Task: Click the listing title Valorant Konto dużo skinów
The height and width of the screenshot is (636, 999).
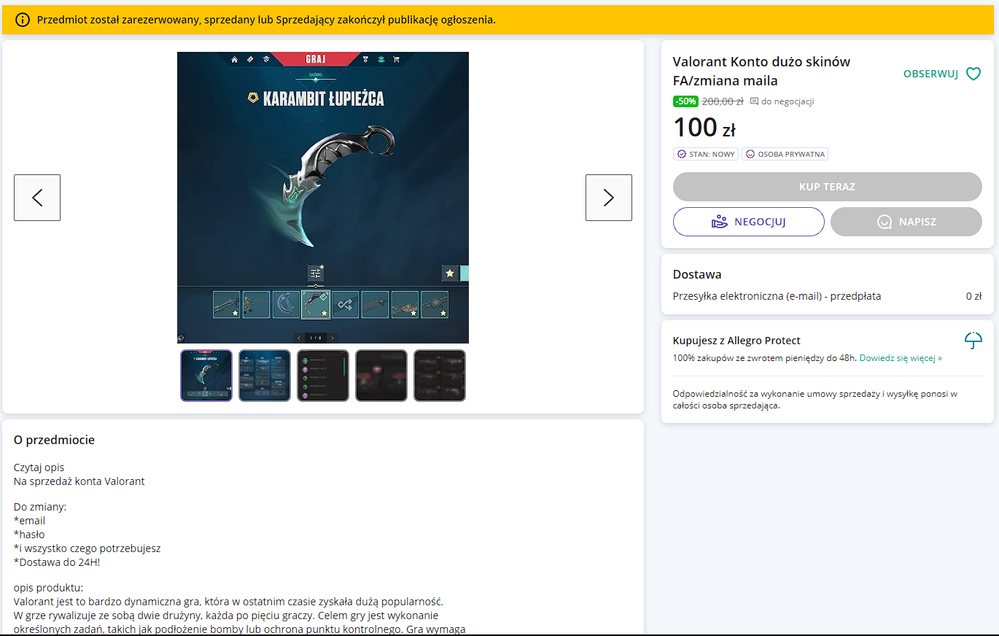Action: (x=761, y=71)
